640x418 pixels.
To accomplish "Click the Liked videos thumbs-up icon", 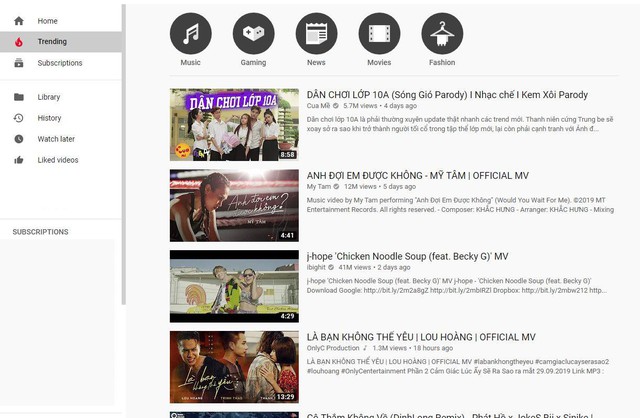I will [x=19, y=160].
